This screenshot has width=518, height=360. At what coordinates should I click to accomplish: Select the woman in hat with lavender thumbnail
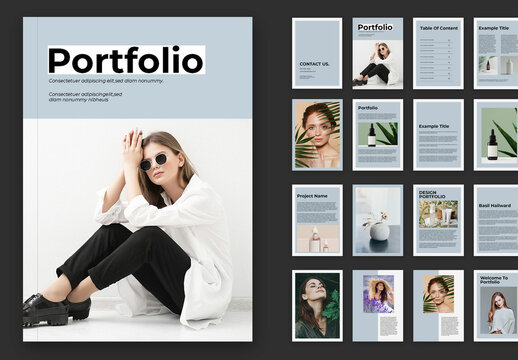coord(378,306)
